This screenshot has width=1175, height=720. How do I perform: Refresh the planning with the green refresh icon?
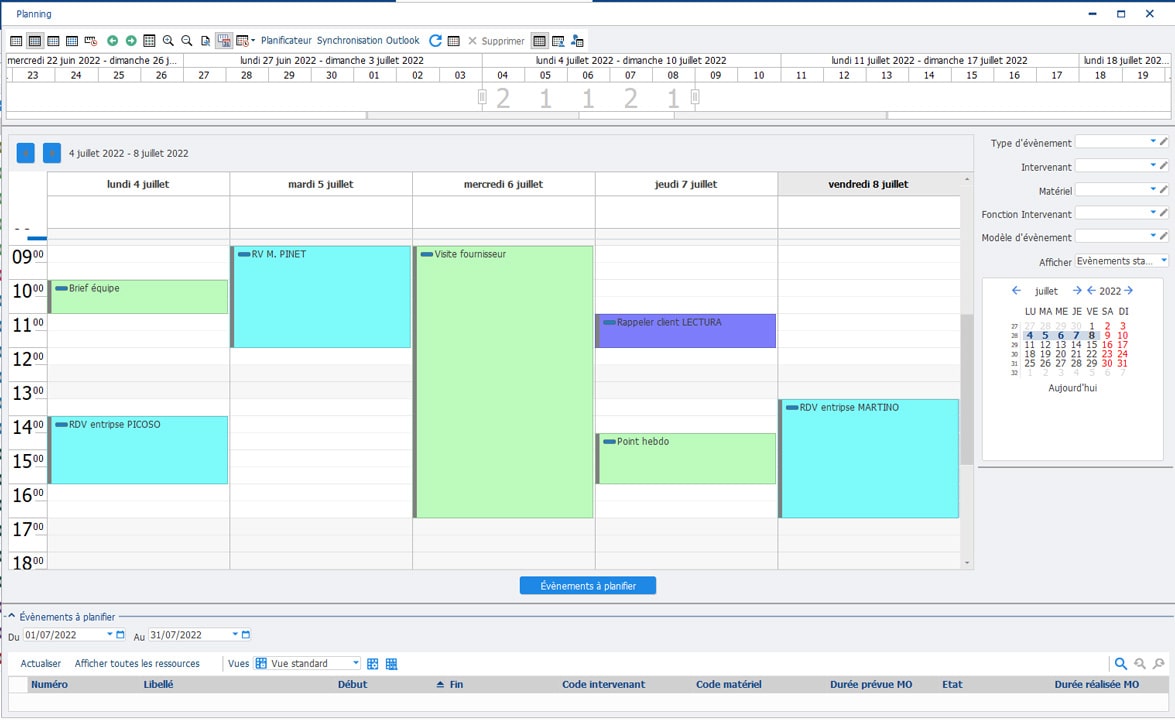pos(435,40)
